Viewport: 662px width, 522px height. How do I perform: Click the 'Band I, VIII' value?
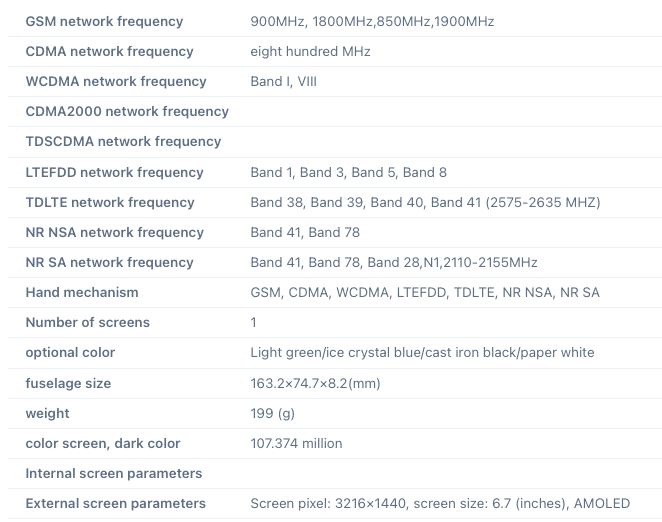[x=283, y=81]
